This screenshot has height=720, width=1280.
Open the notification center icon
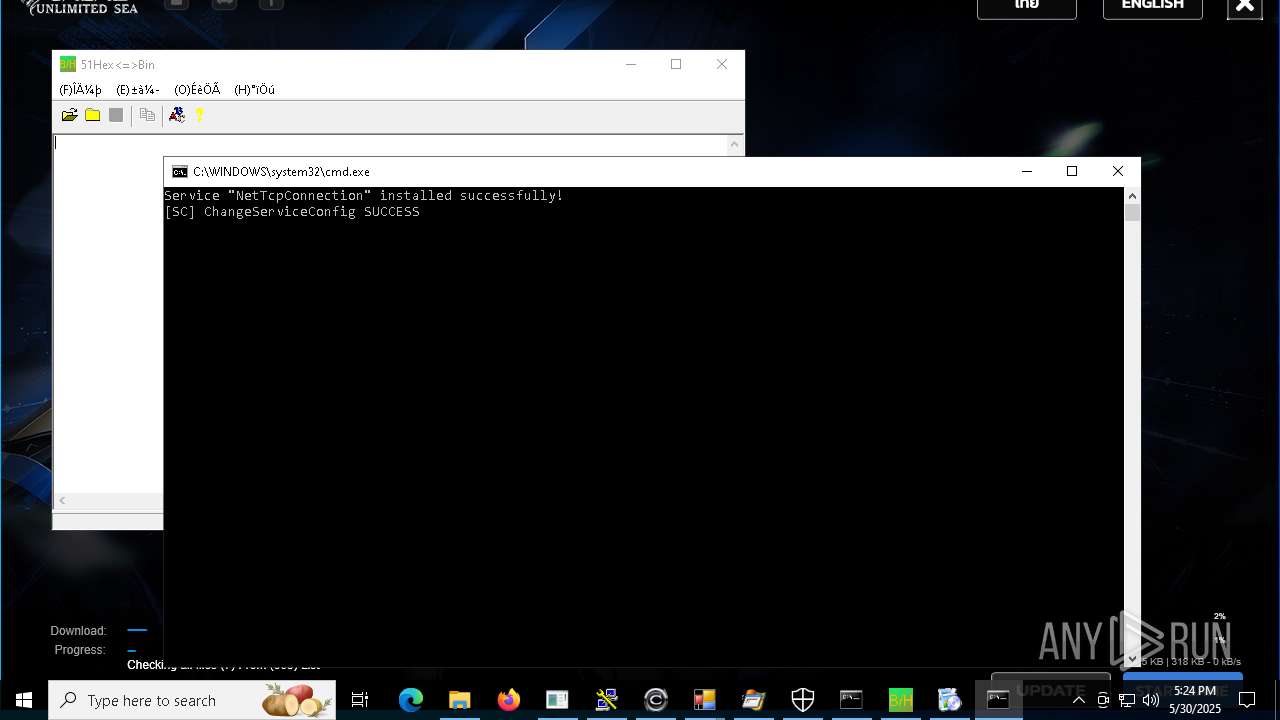tap(1246, 700)
